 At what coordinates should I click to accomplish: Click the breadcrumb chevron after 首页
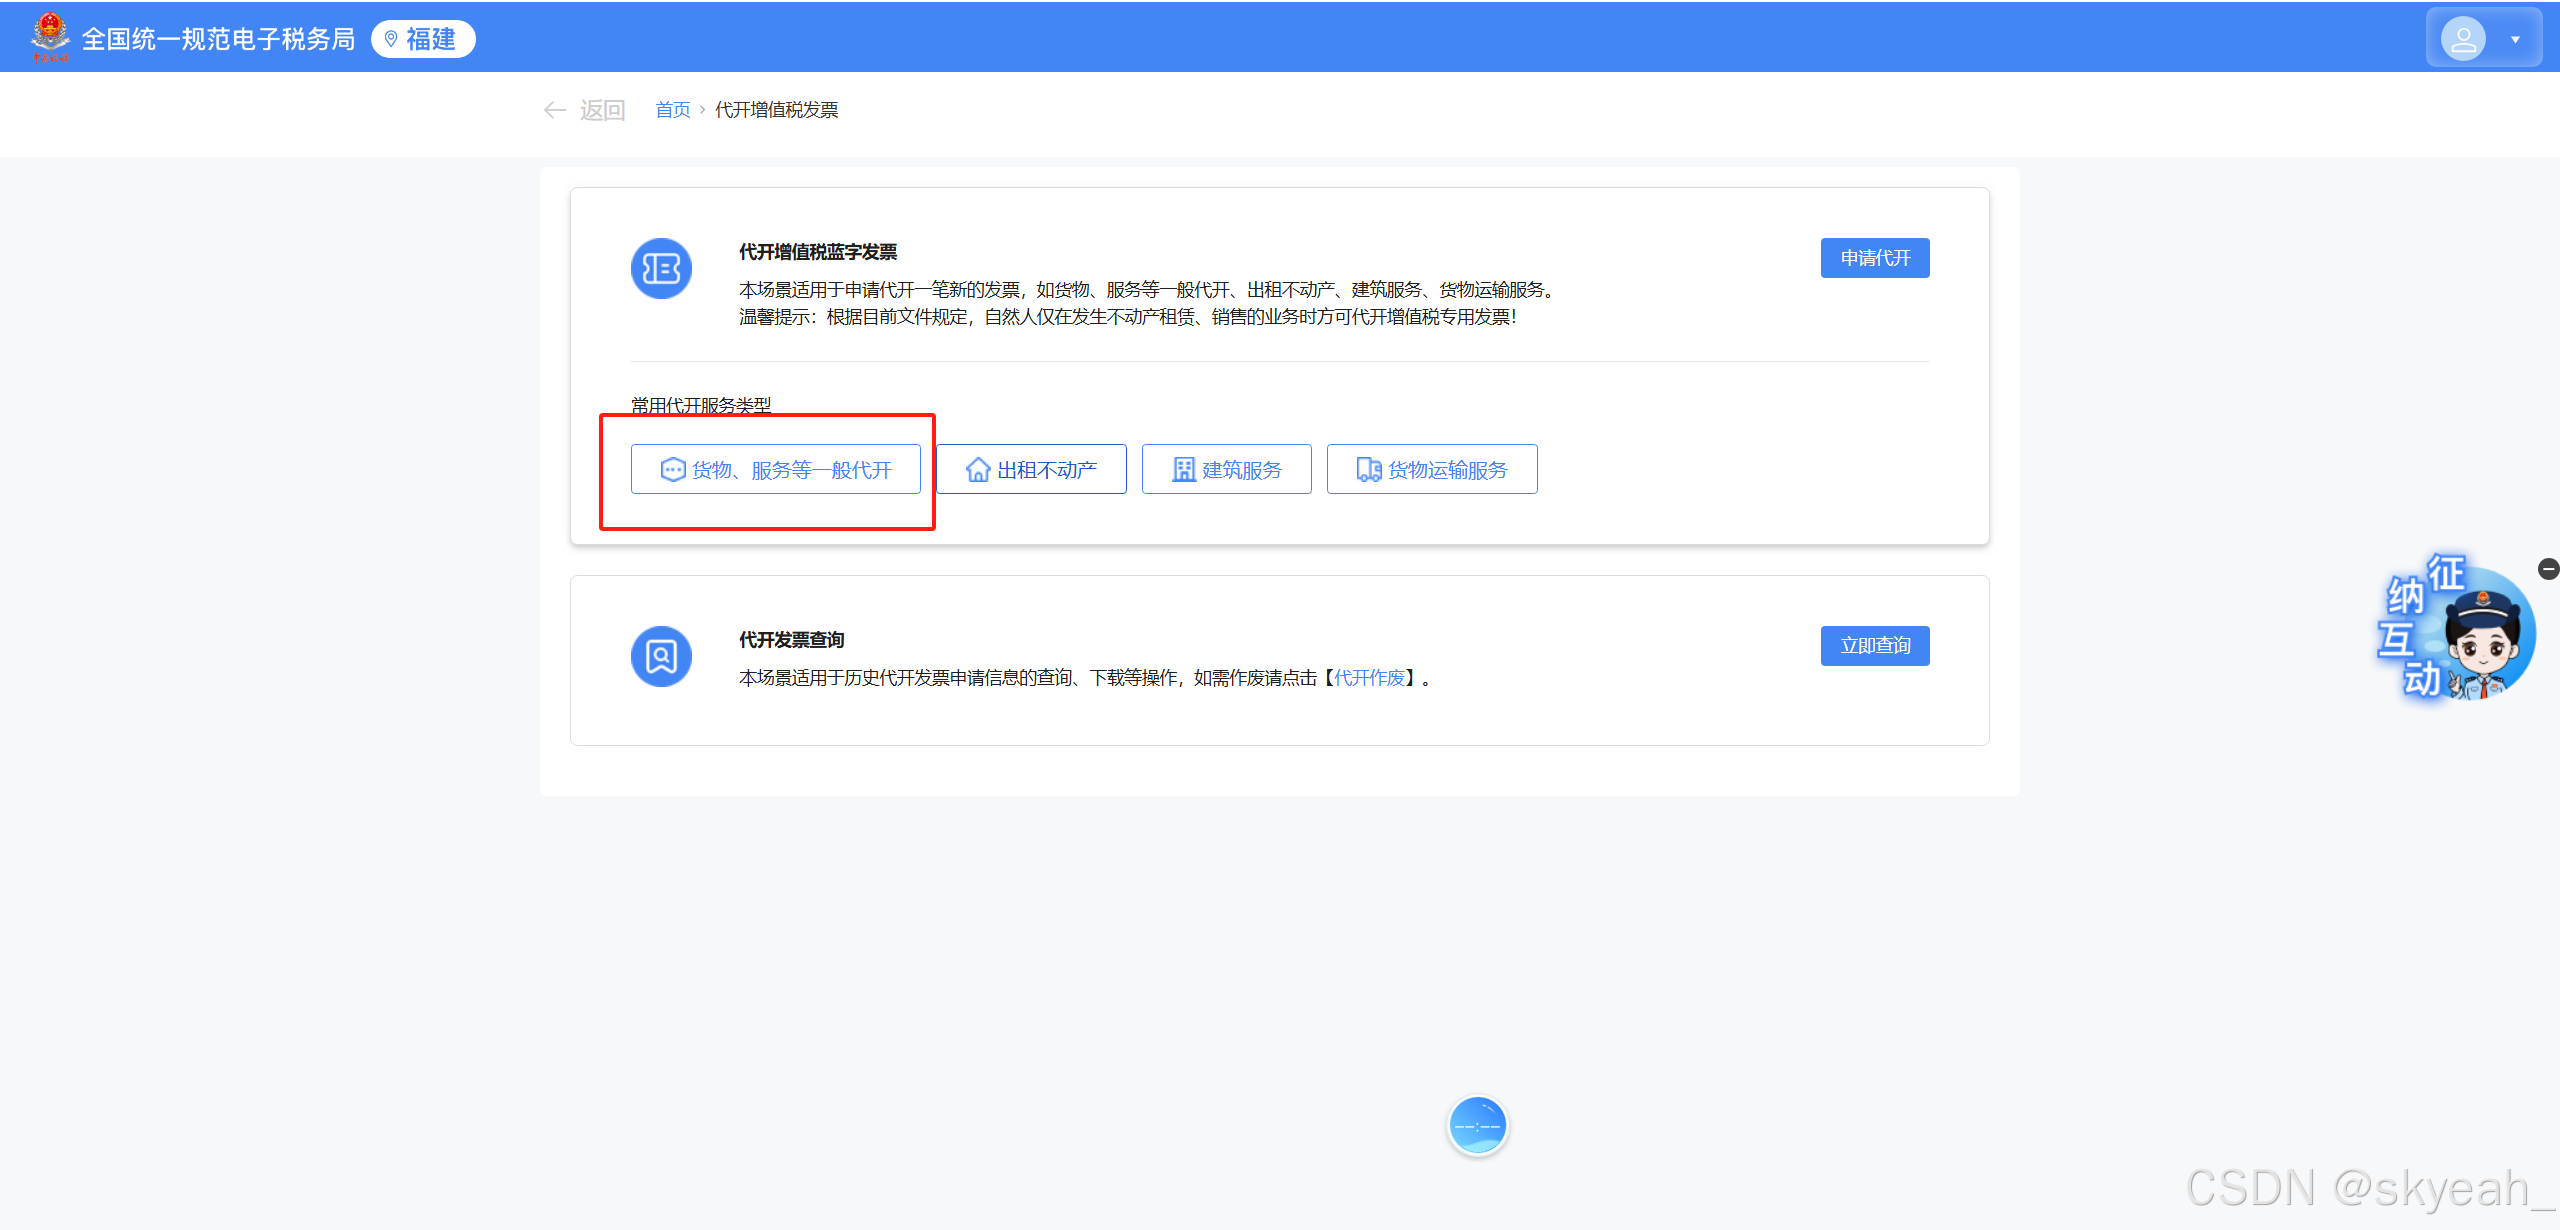pos(703,109)
